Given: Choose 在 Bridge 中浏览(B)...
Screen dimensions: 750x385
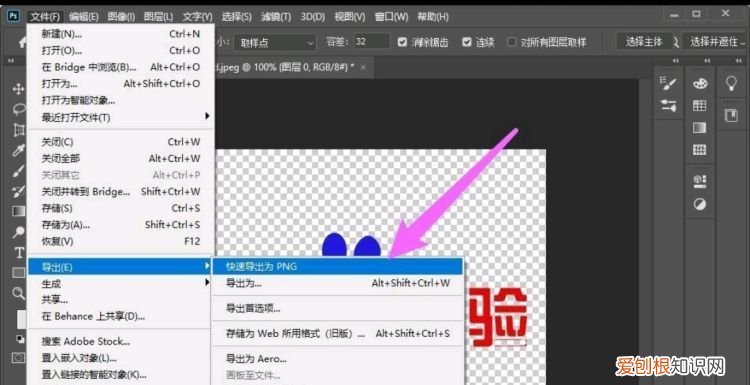Looking at the screenshot, I should pyautogui.click(x=120, y=67).
